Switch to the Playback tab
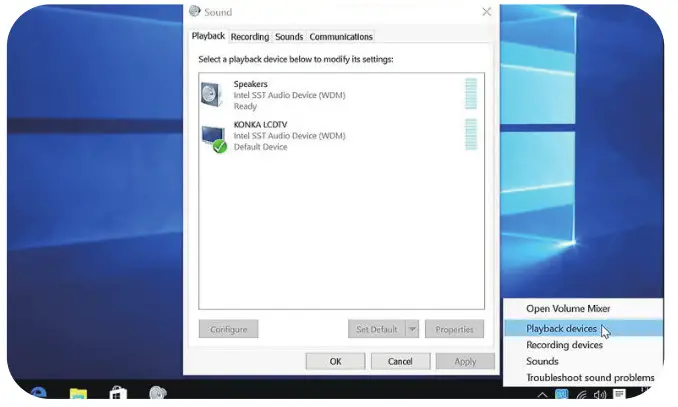678x407 pixels. pyautogui.click(x=208, y=36)
